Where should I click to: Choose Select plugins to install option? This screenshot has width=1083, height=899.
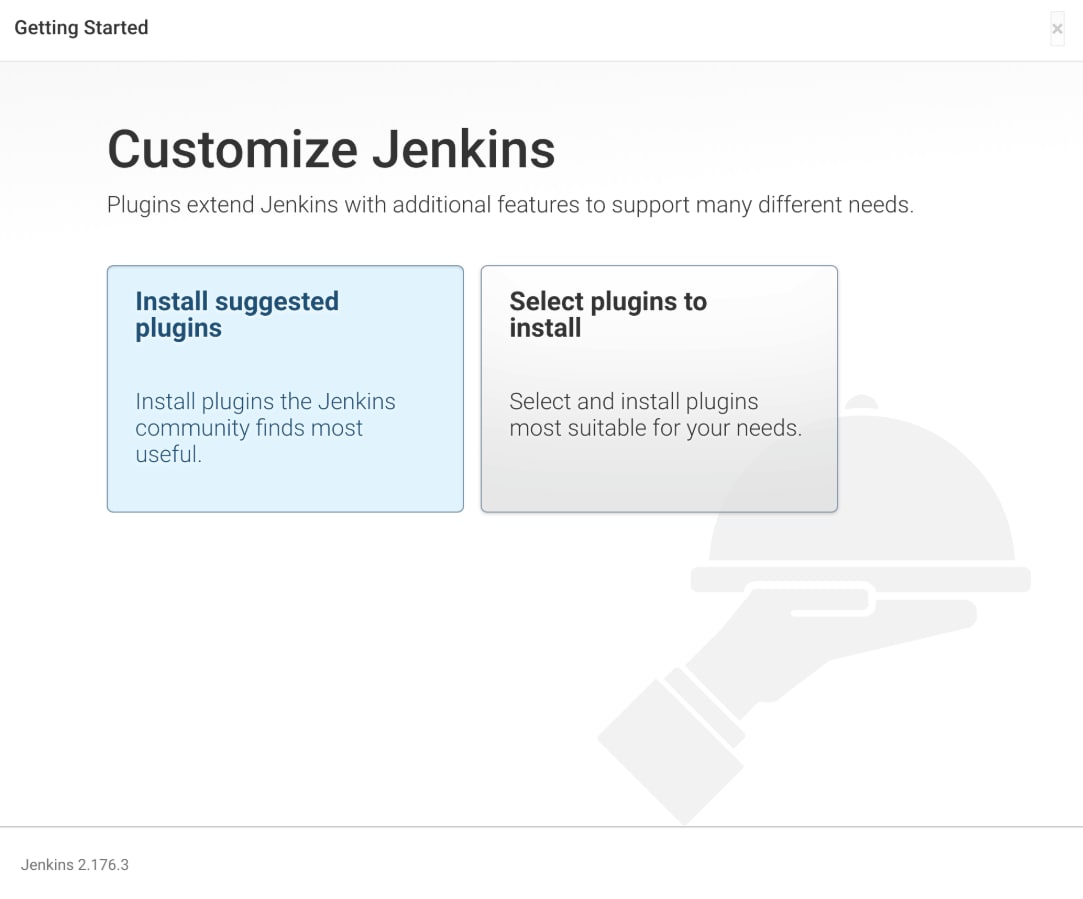[659, 389]
